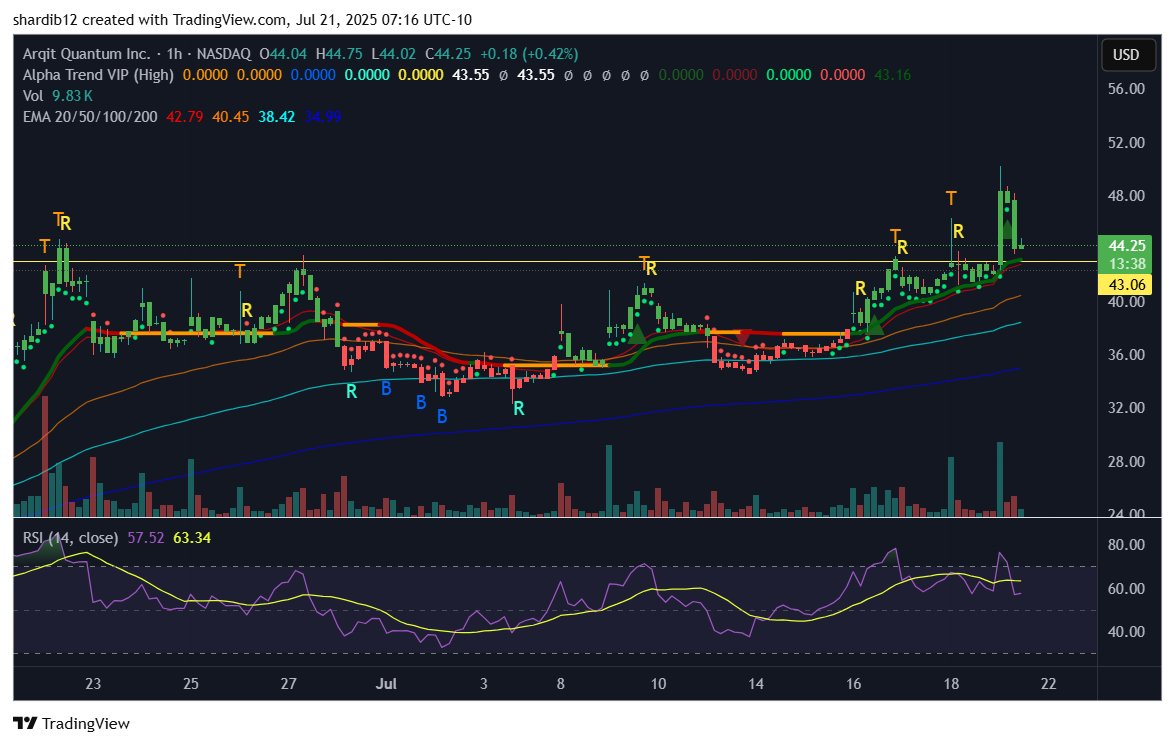Click the Alpha Trend VIP (High) indicator label
Image resolution: width=1175 pixels, height=745 pixels.
98,75
